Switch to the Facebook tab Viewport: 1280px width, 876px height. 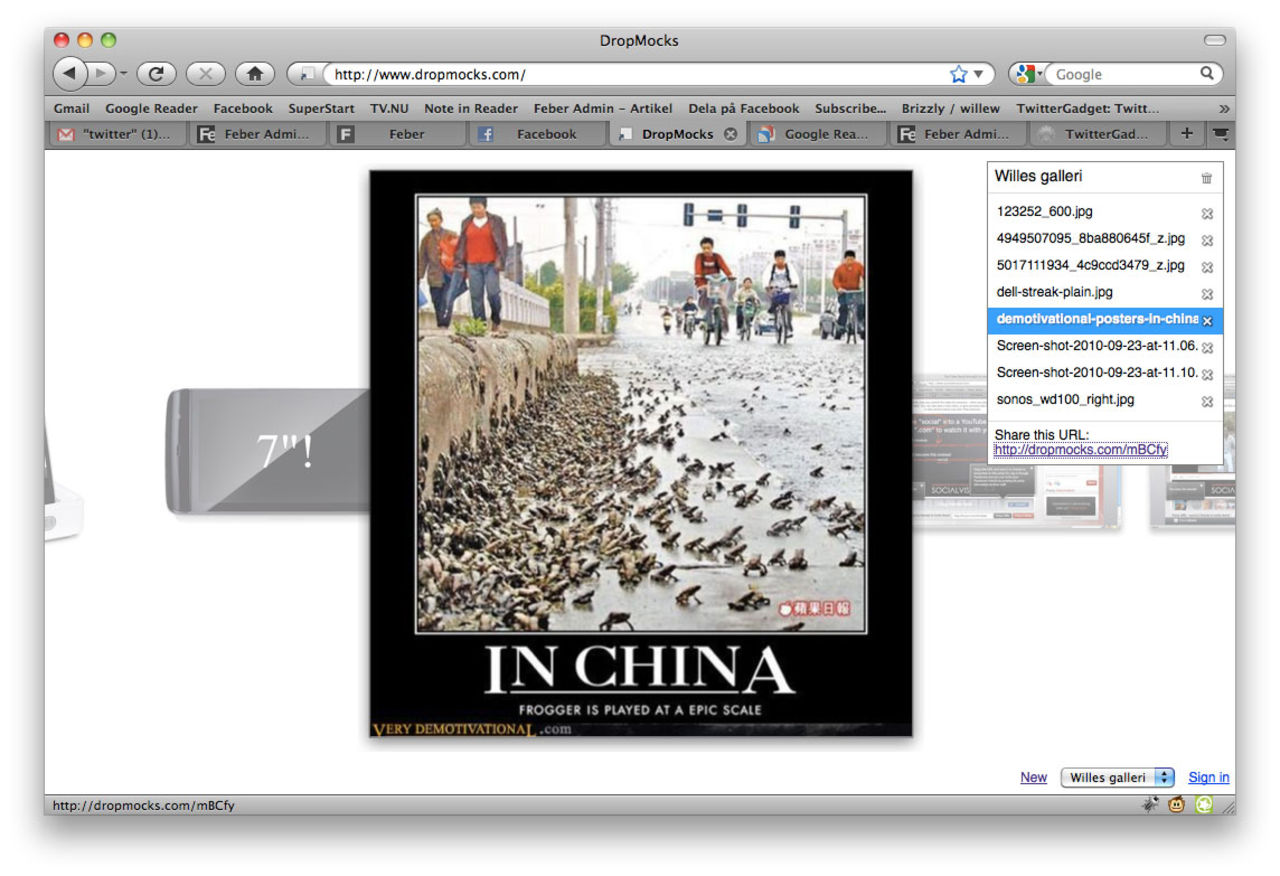538,134
